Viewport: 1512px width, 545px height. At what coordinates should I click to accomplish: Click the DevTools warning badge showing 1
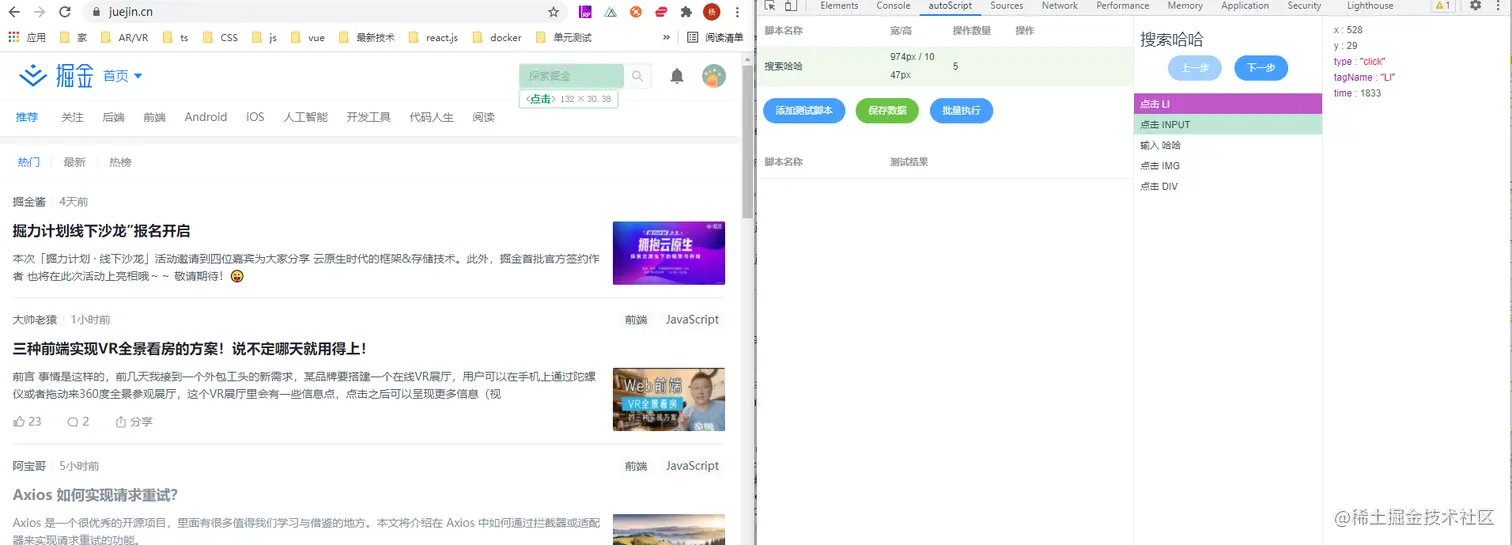tap(1443, 6)
